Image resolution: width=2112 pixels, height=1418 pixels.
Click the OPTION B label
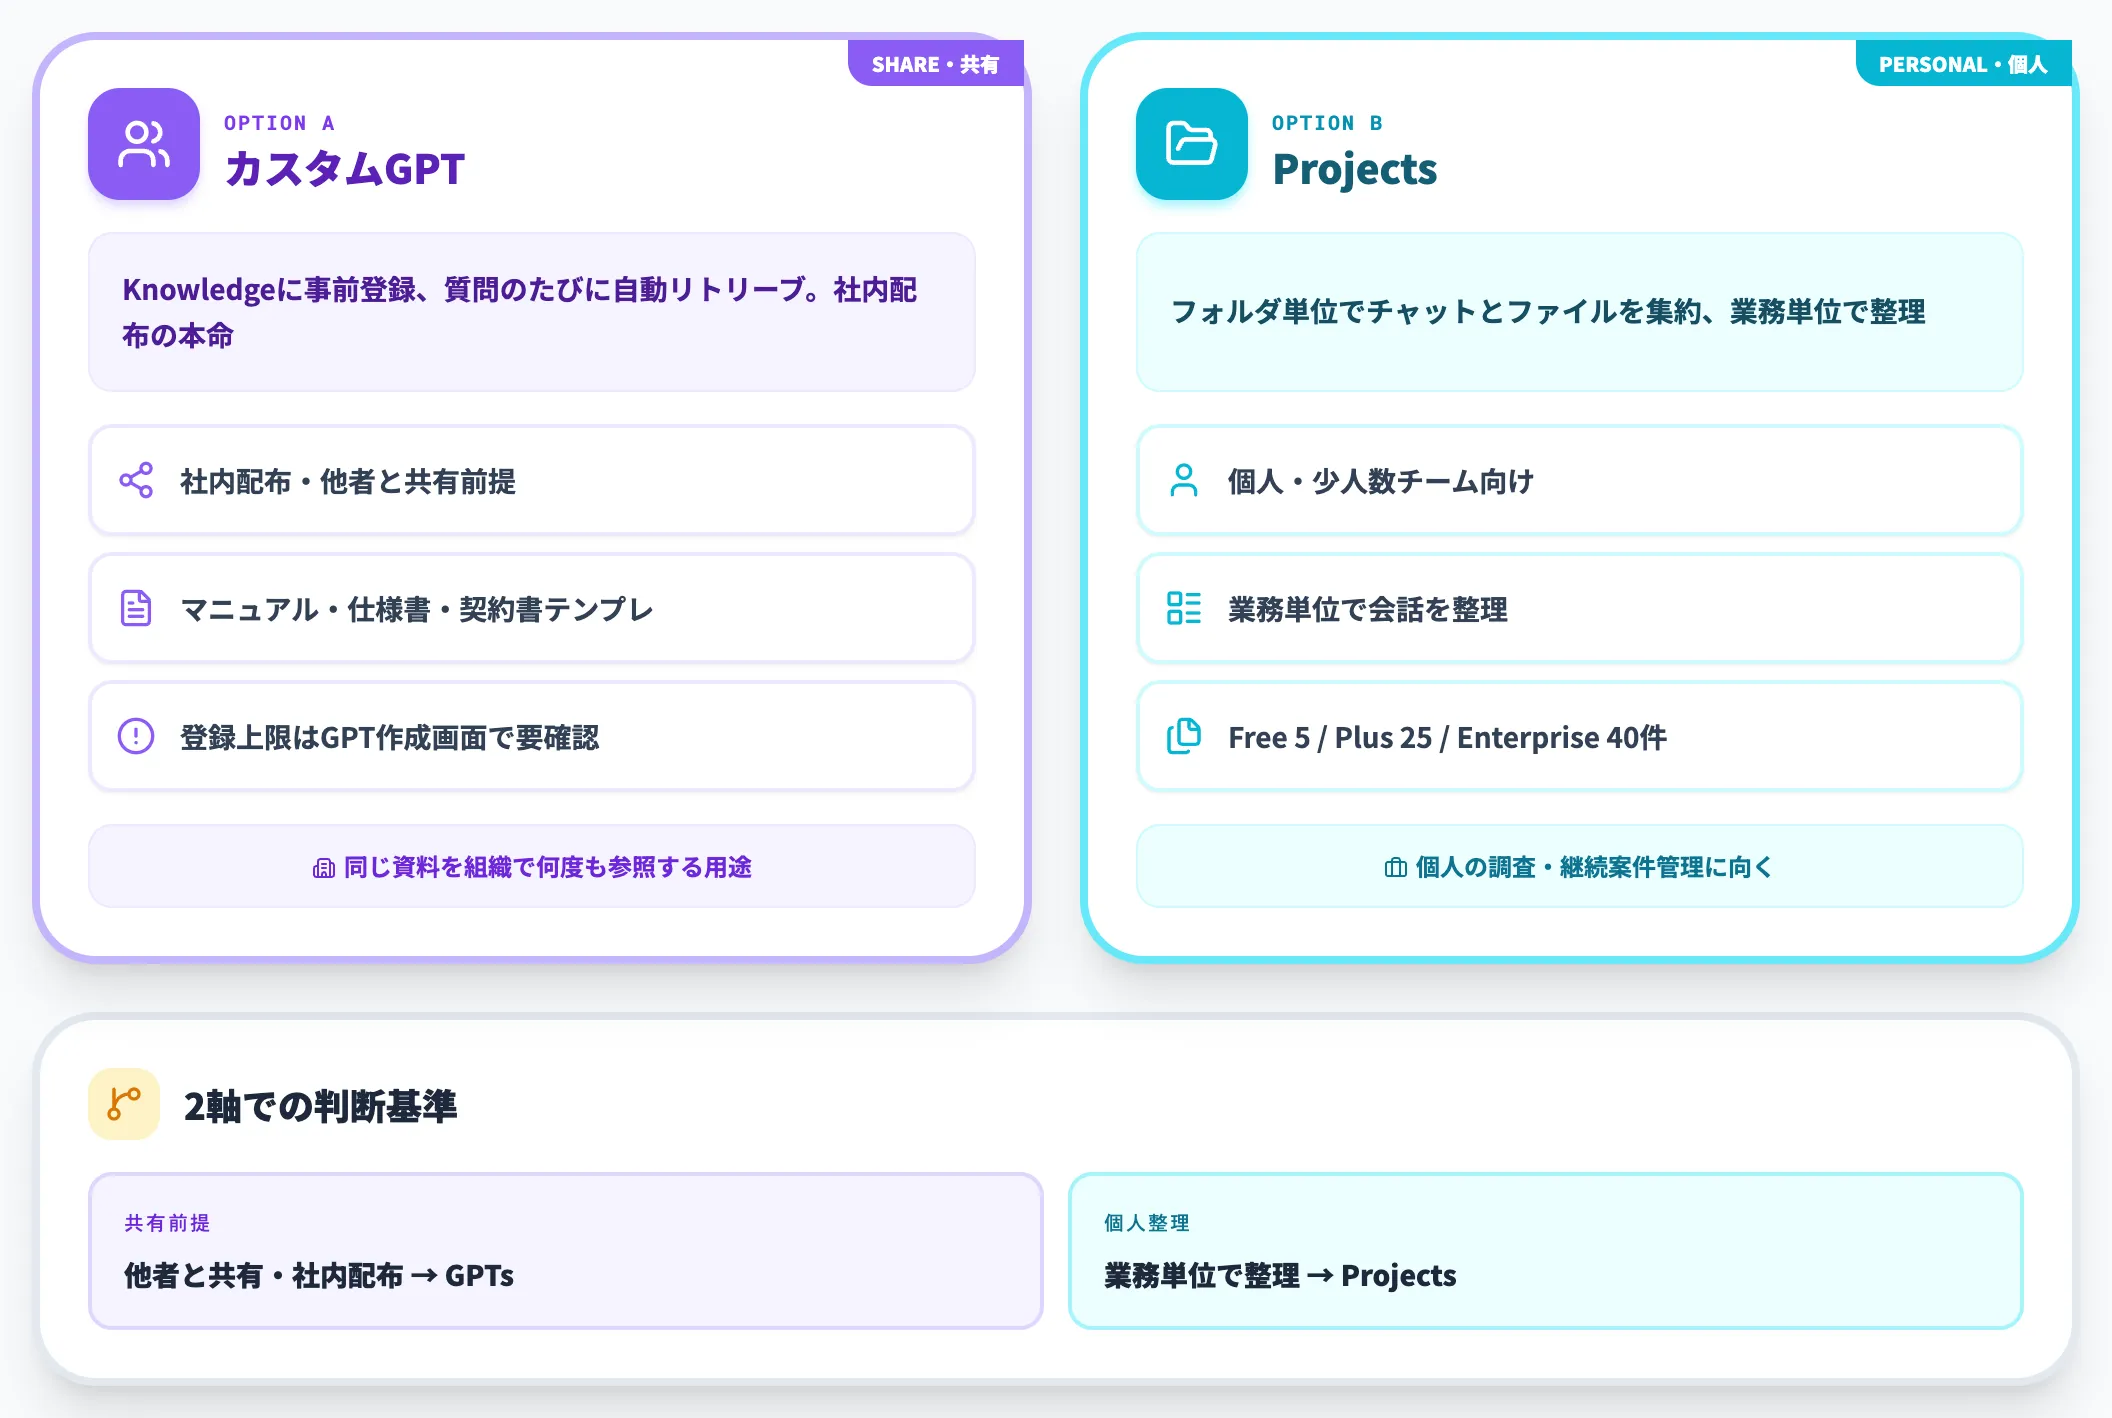click(1327, 123)
